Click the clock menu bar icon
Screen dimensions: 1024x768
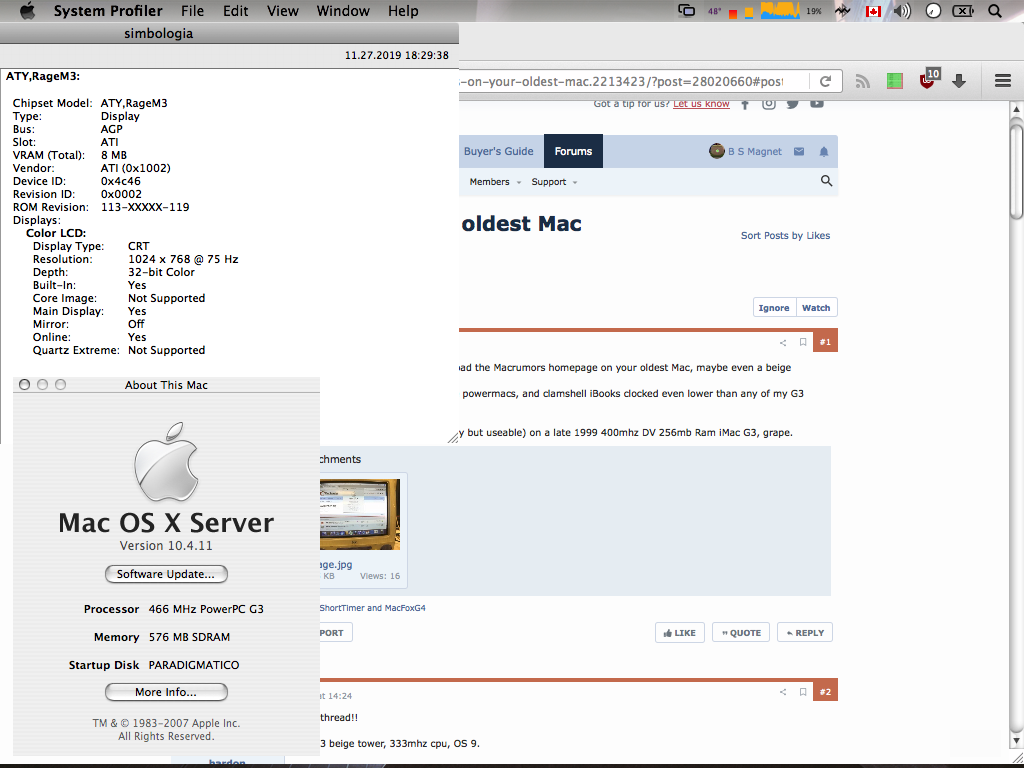click(x=933, y=11)
